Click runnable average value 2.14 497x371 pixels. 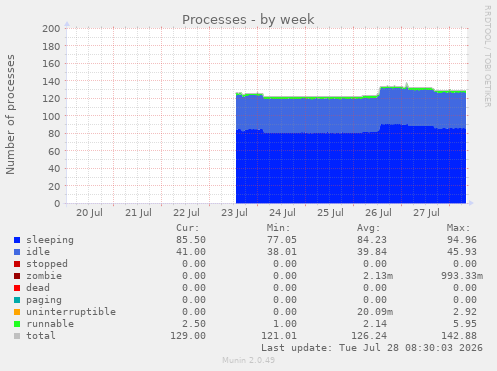(x=375, y=324)
